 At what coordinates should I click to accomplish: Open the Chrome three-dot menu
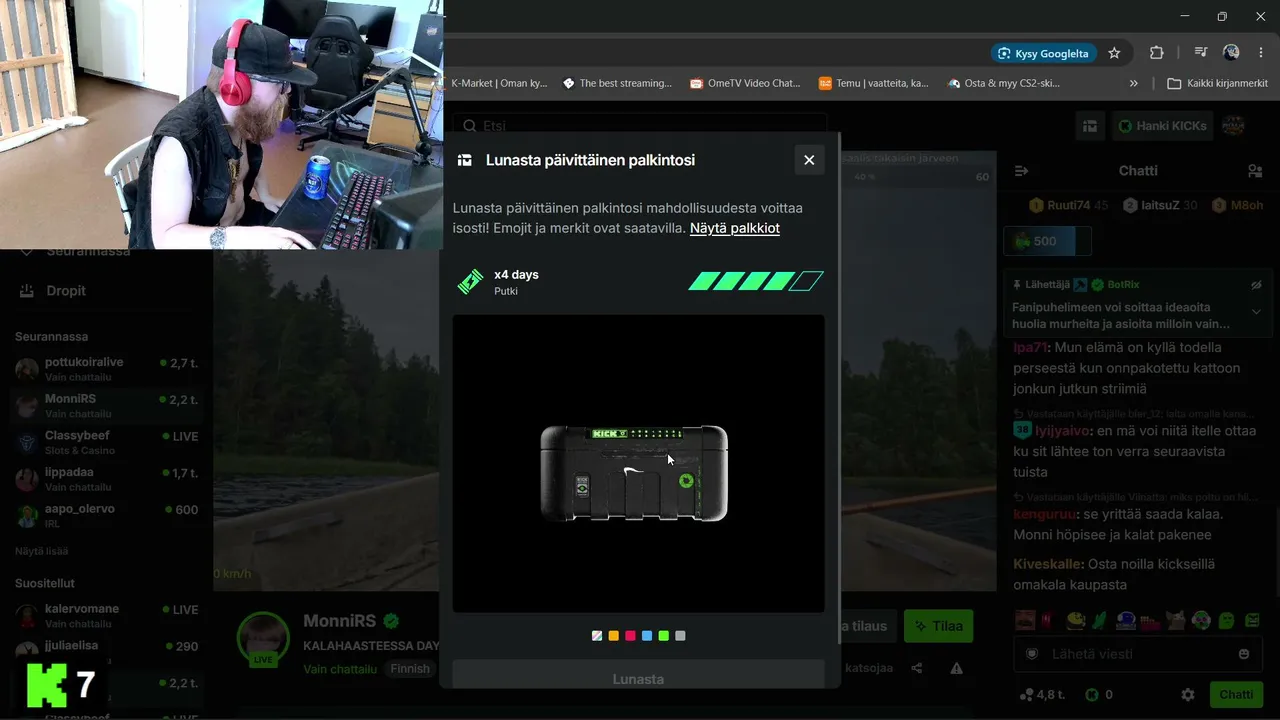point(1260,53)
